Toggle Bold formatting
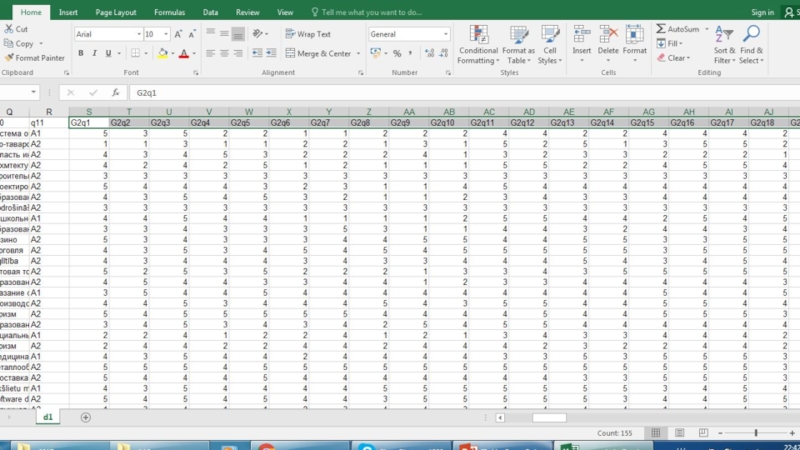The image size is (800, 450). (x=81, y=53)
